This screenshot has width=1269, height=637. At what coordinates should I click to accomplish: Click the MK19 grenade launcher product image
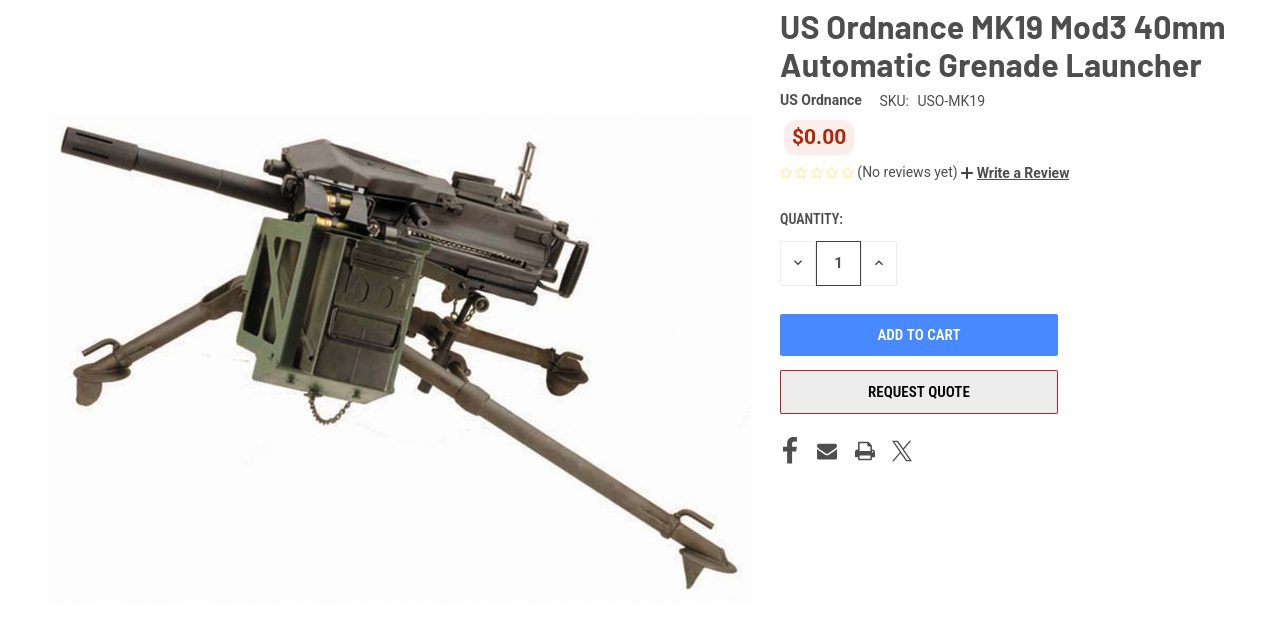pyautogui.click(x=400, y=358)
